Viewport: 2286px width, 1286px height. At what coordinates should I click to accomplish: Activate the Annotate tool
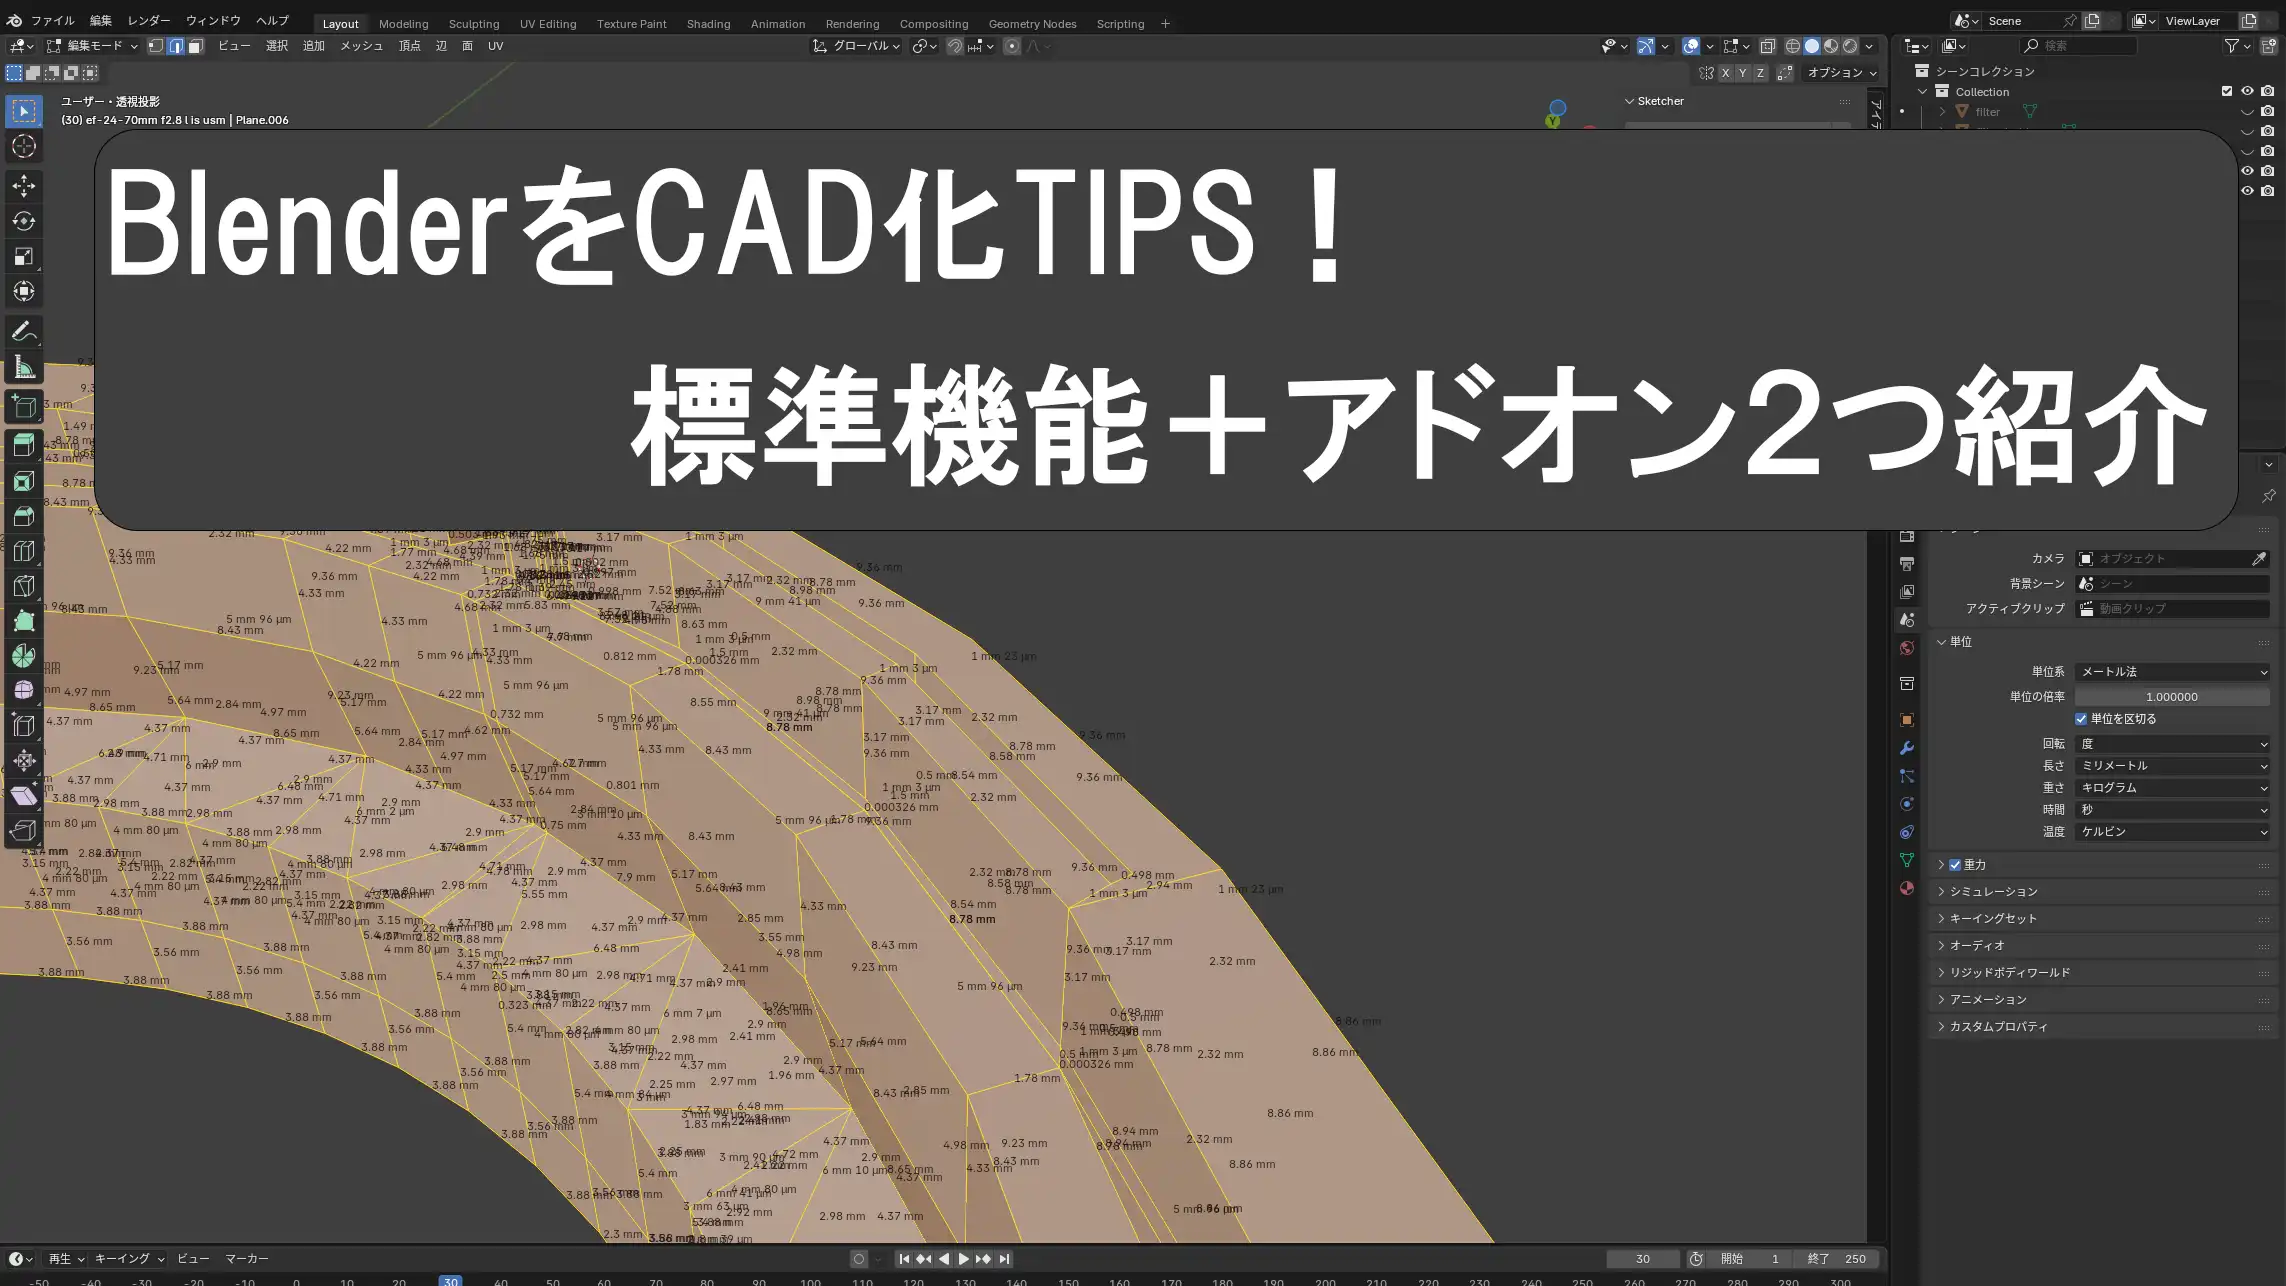(23, 331)
